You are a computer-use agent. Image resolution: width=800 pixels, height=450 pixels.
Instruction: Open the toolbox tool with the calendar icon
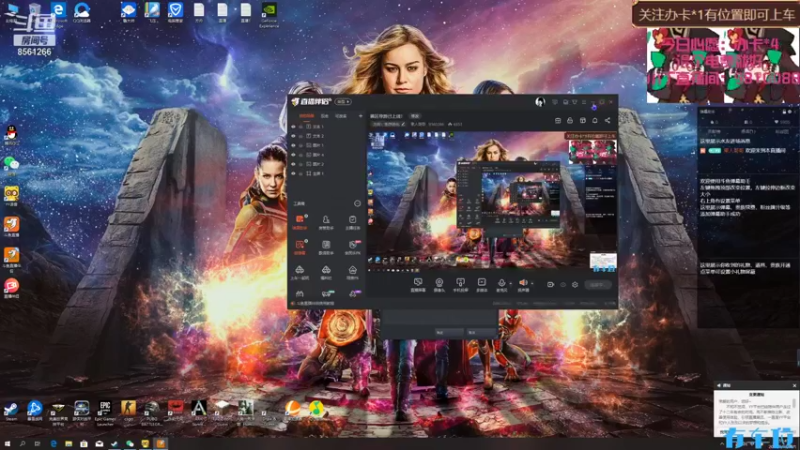[x=353, y=222]
